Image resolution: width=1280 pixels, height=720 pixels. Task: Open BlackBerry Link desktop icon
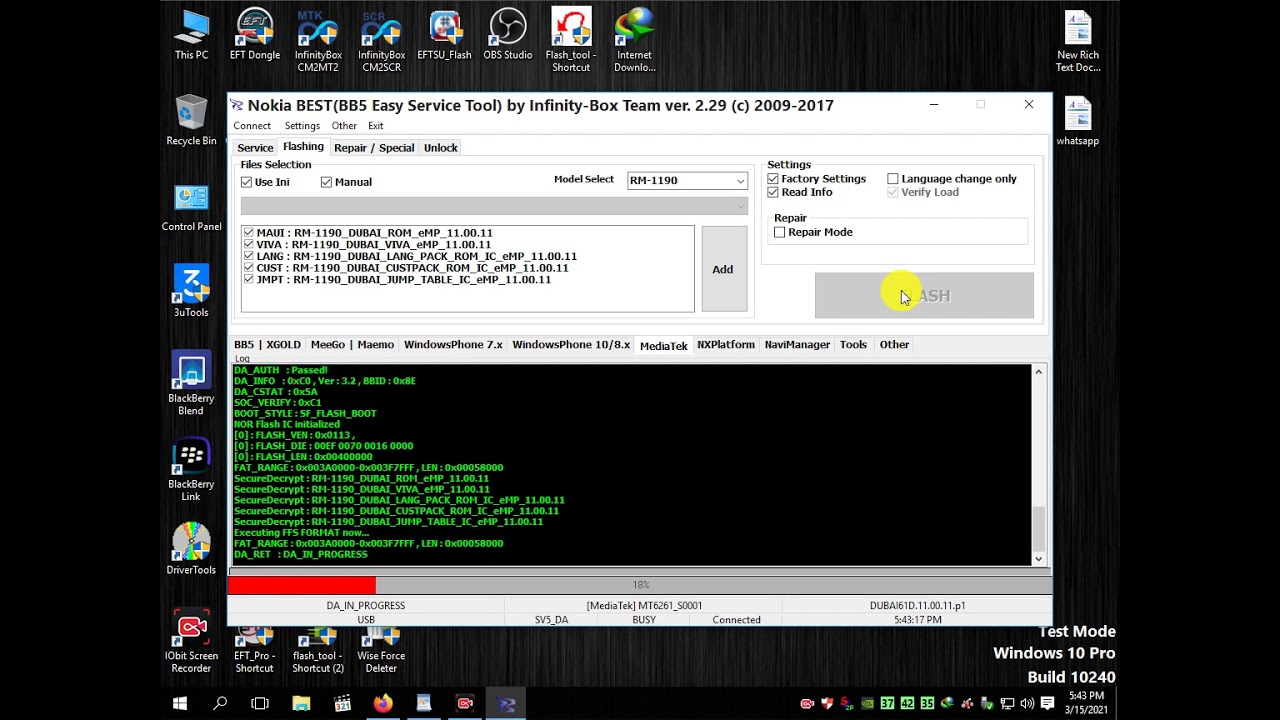[x=191, y=470]
